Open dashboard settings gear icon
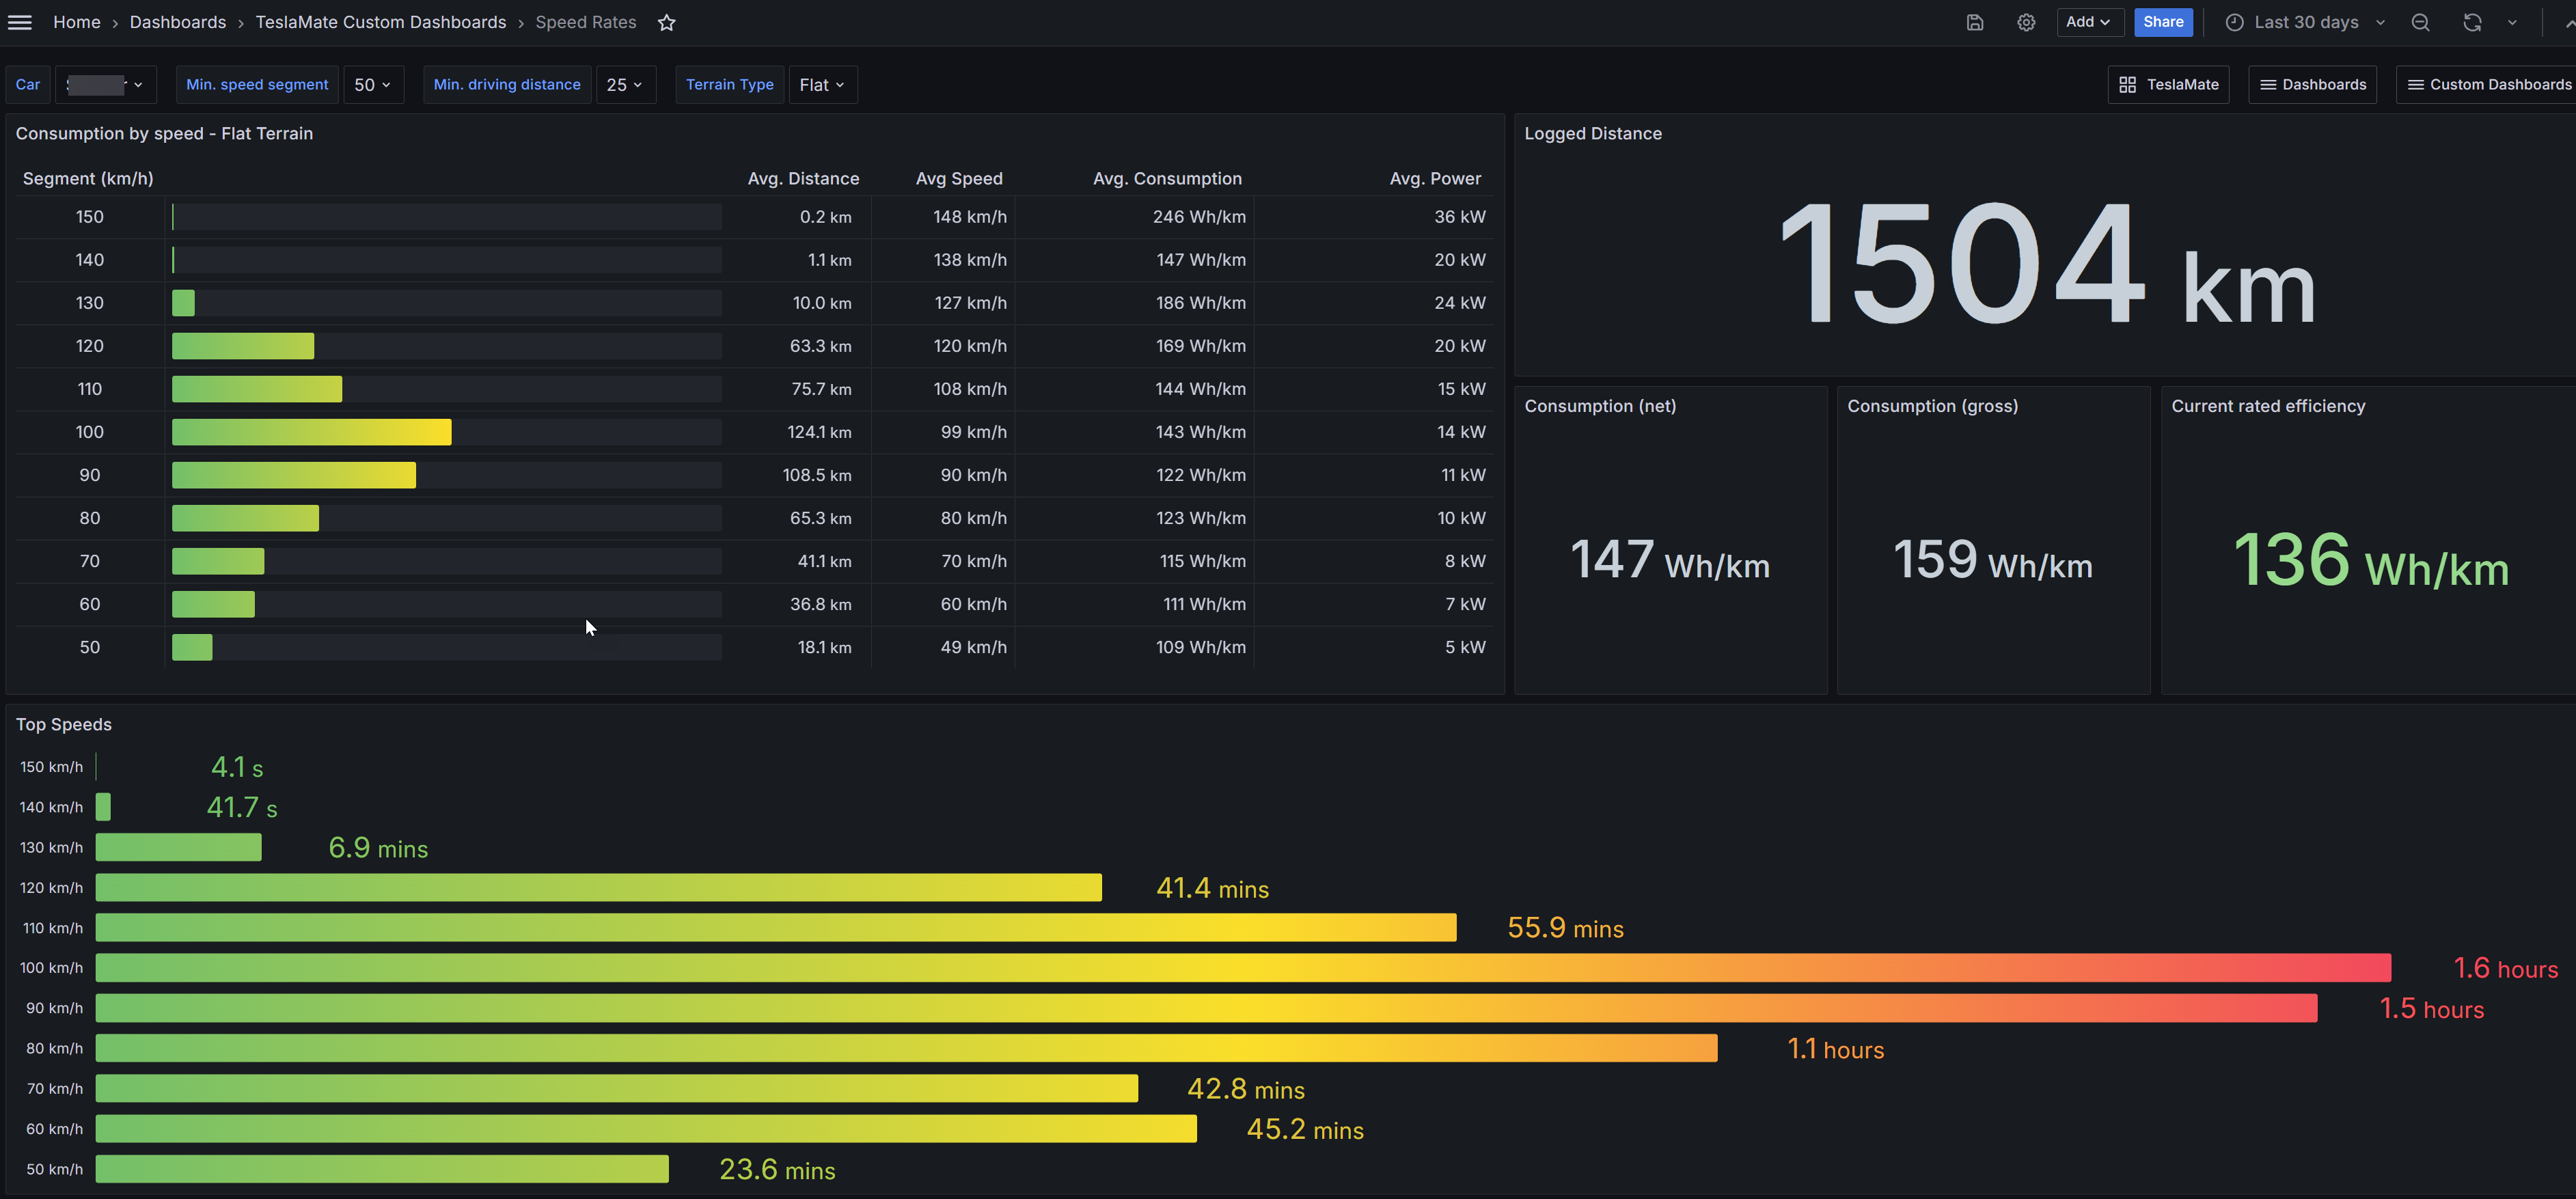This screenshot has width=2576, height=1199. (x=2026, y=22)
